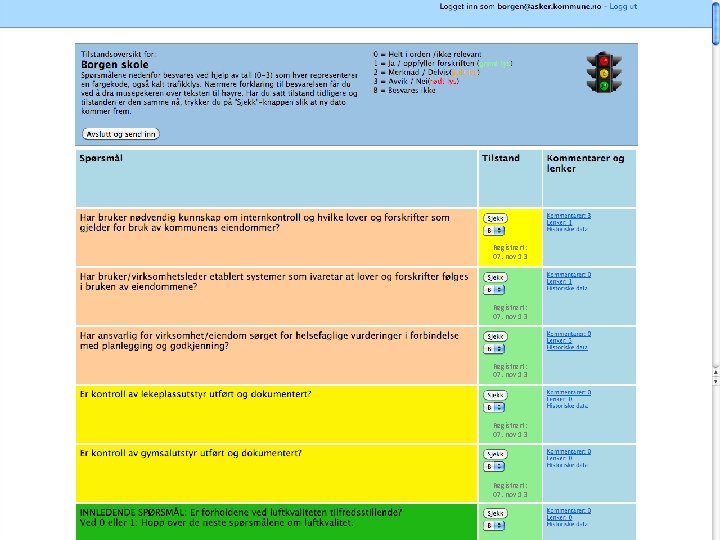Open the Tilstand dropdown for helsefaglige vurderinger question
Screen dimensions: 720x540
coord(494,349)
